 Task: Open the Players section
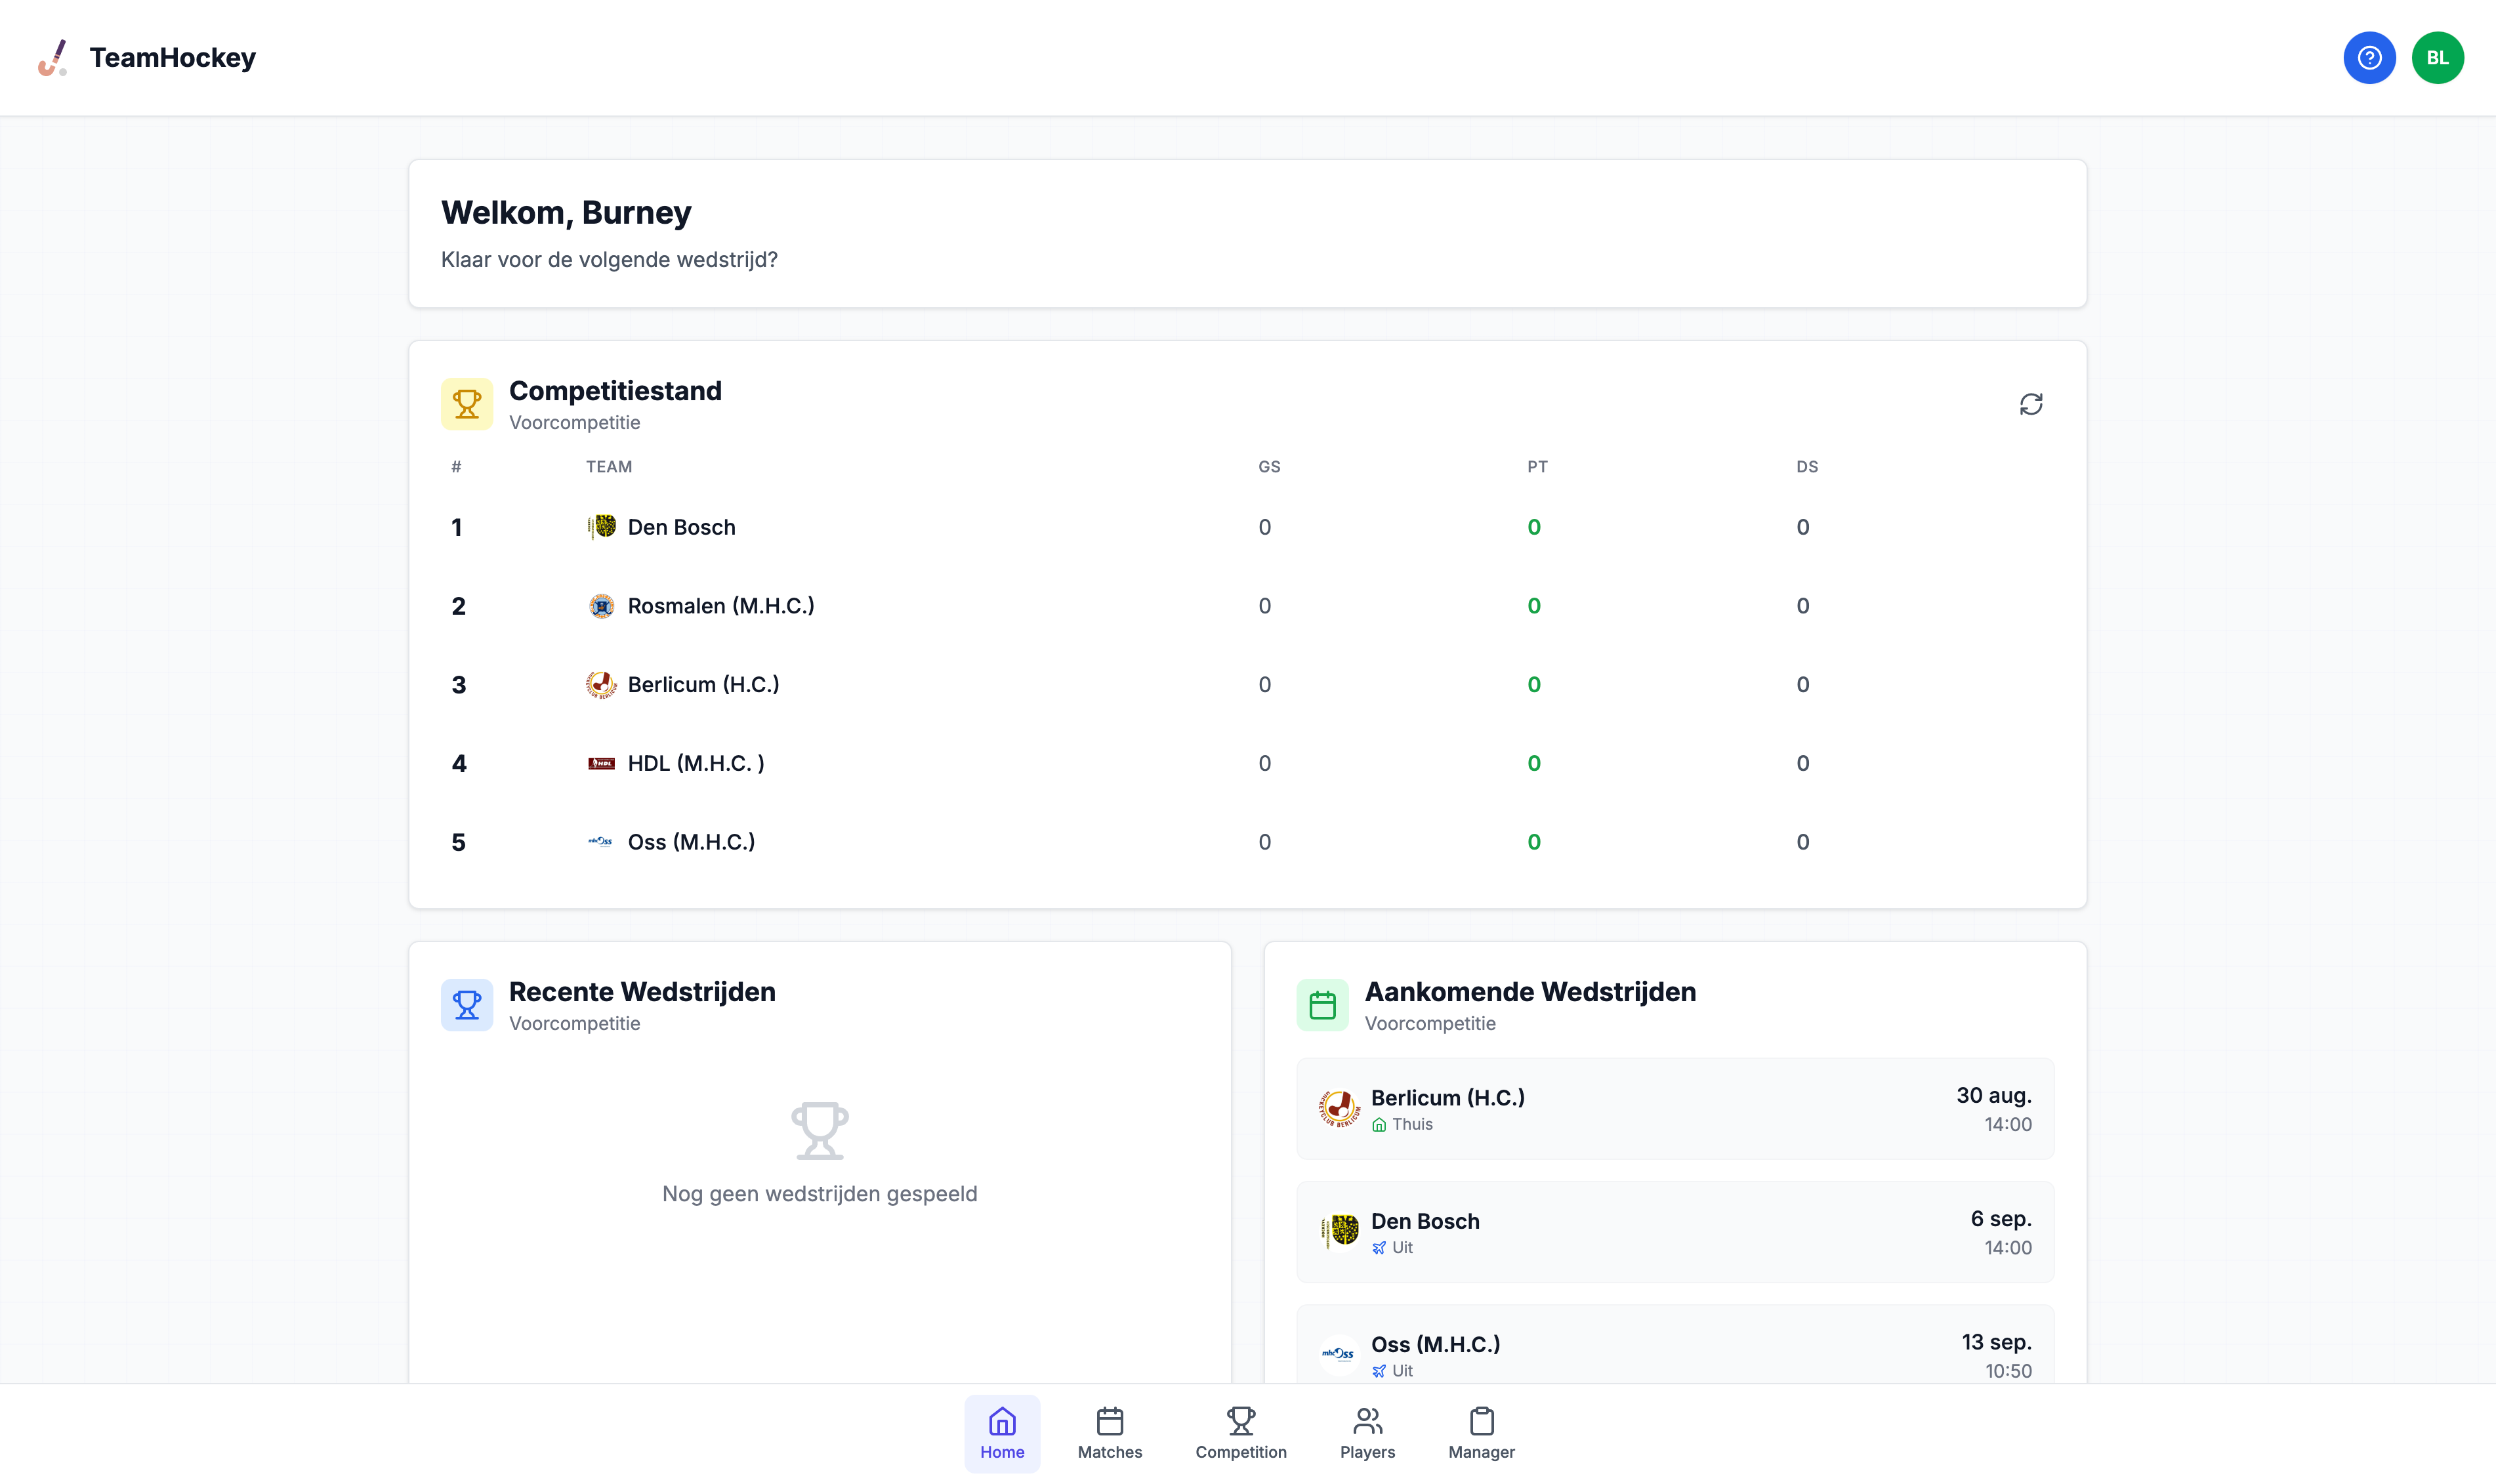[x=1367, y=1431]
